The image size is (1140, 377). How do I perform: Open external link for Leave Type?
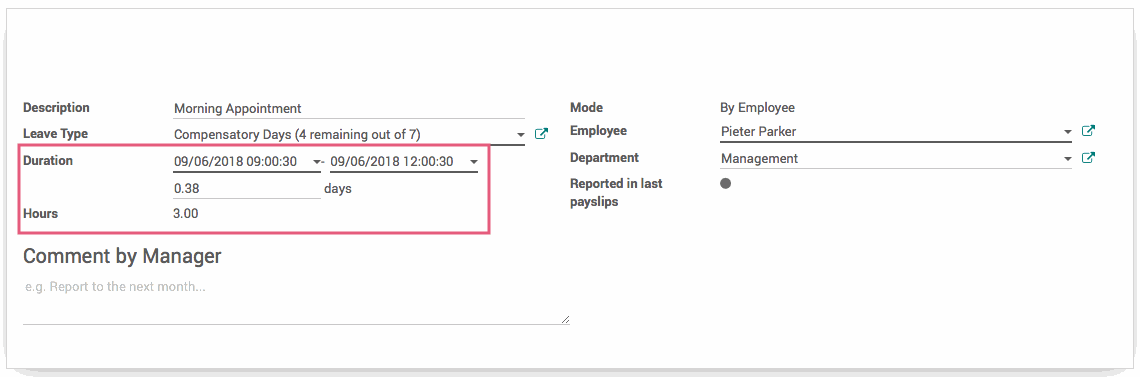coord(541,134)
